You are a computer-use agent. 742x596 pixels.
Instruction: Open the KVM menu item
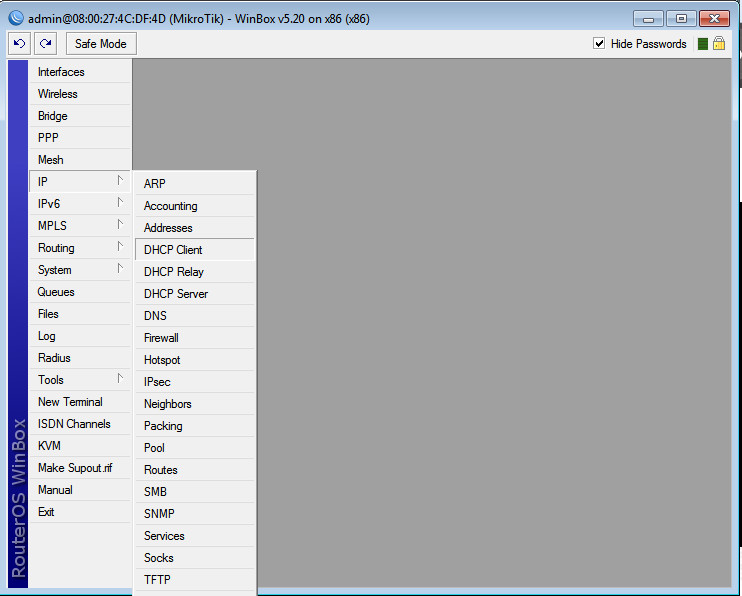click(x=80, y=445)
